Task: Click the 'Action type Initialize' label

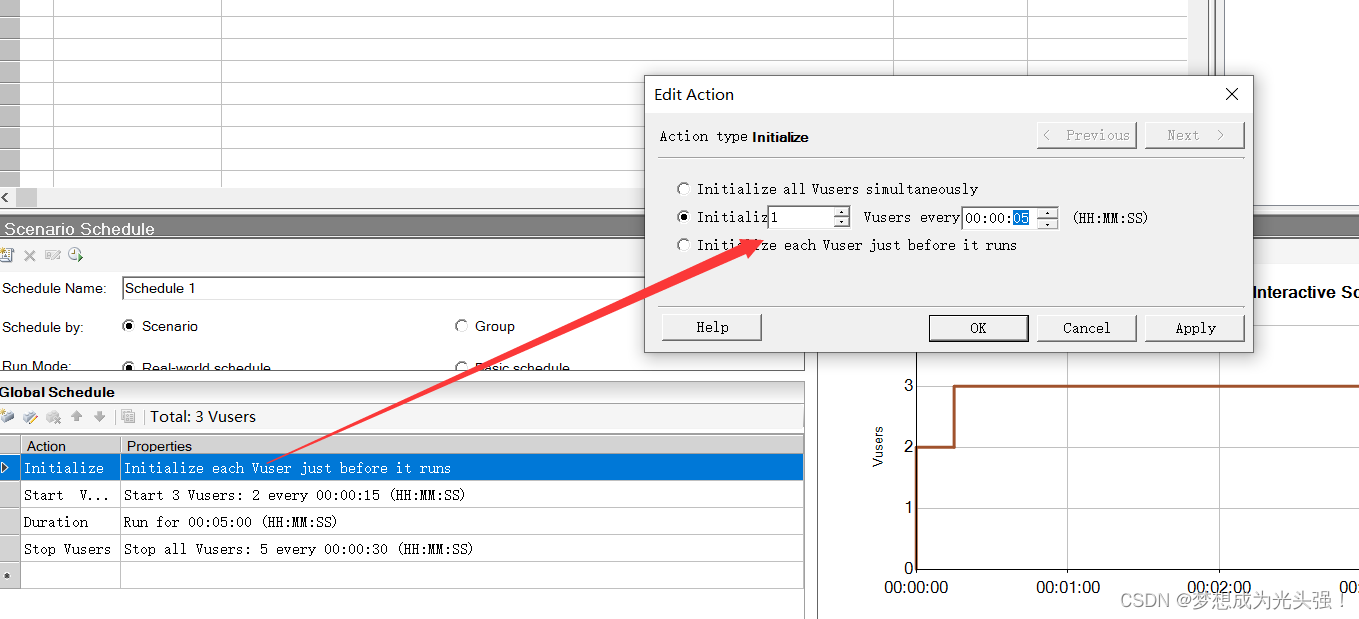Action: click(734, 136)
